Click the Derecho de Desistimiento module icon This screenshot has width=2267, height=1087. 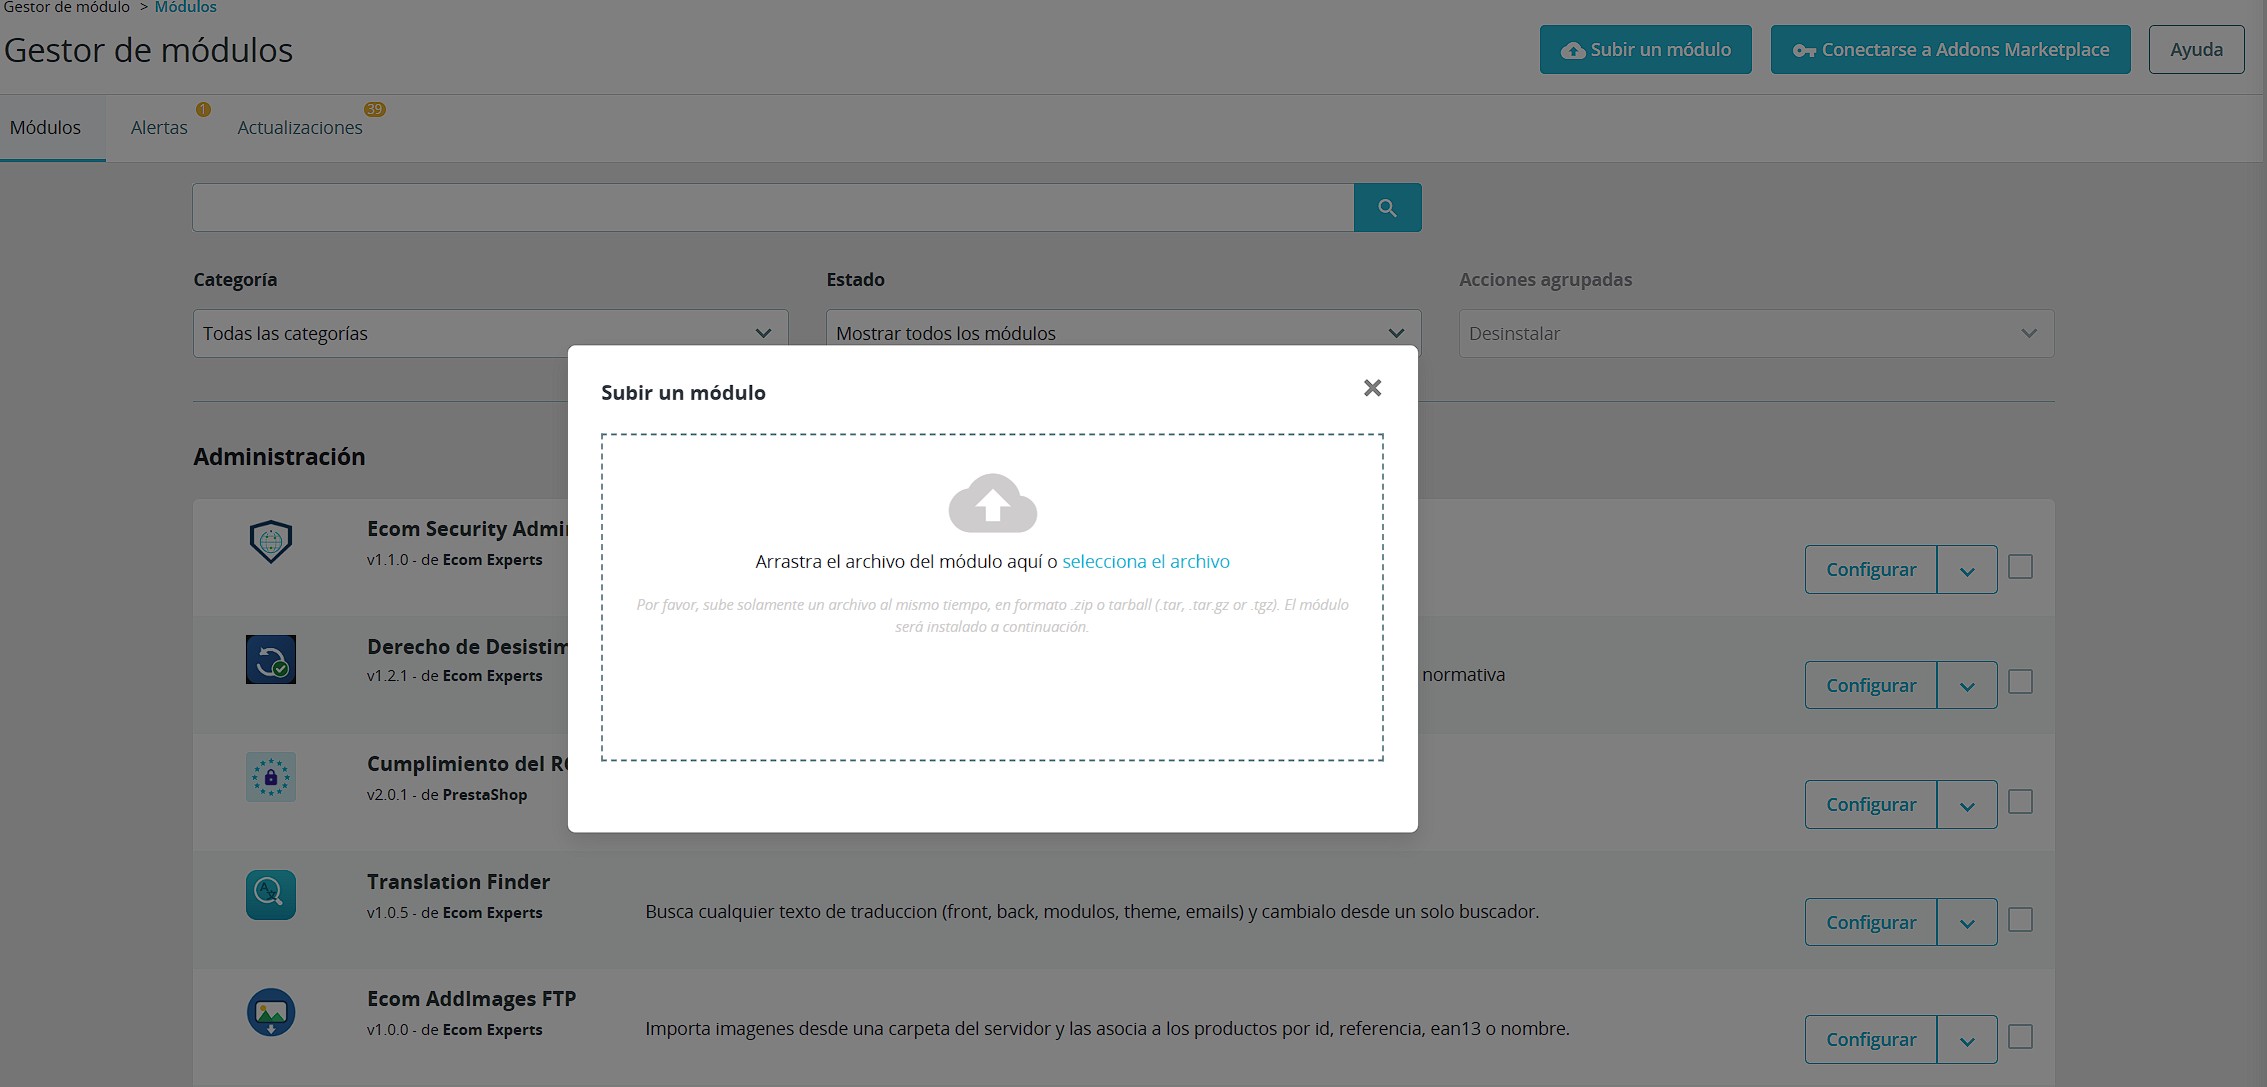270,659
